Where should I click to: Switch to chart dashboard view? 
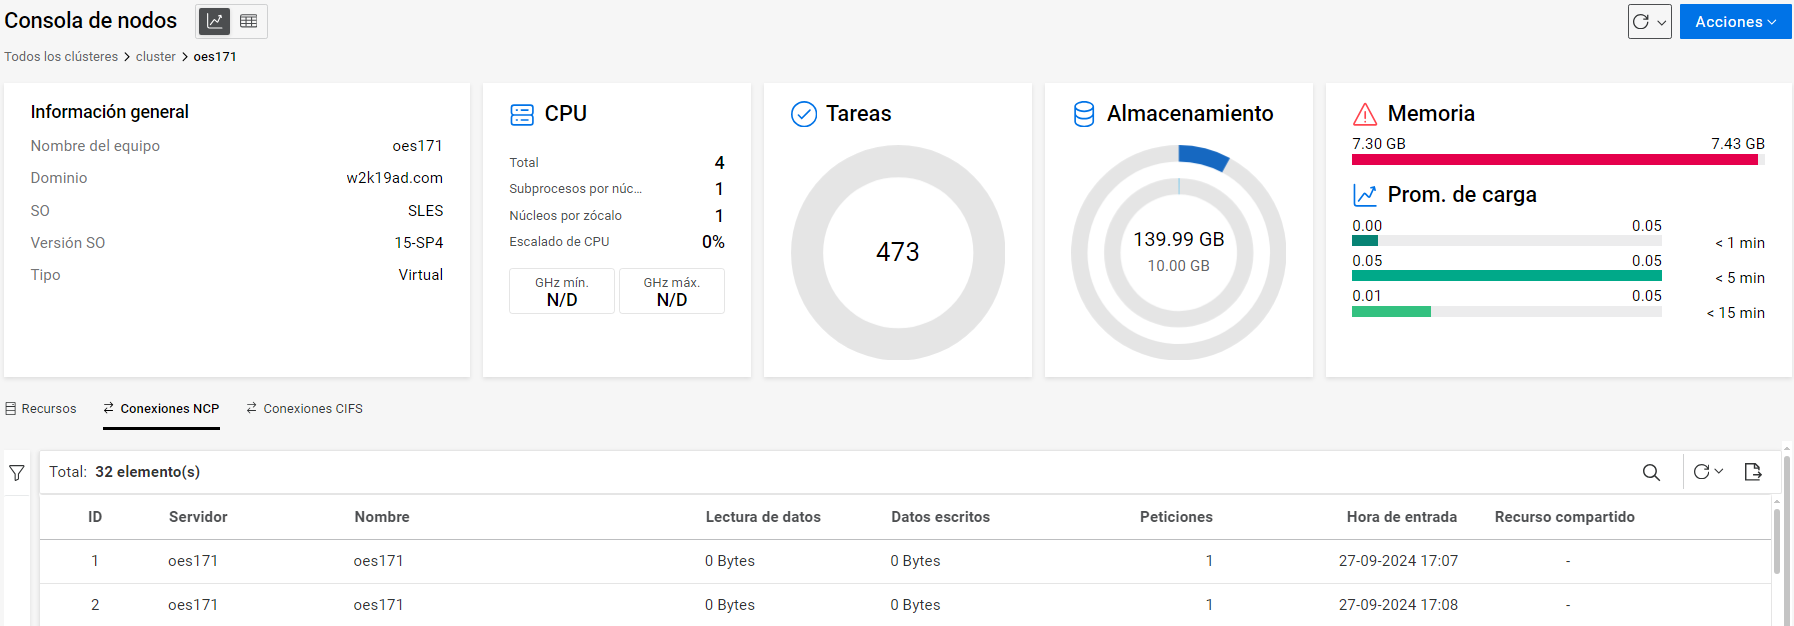point(215,21)
